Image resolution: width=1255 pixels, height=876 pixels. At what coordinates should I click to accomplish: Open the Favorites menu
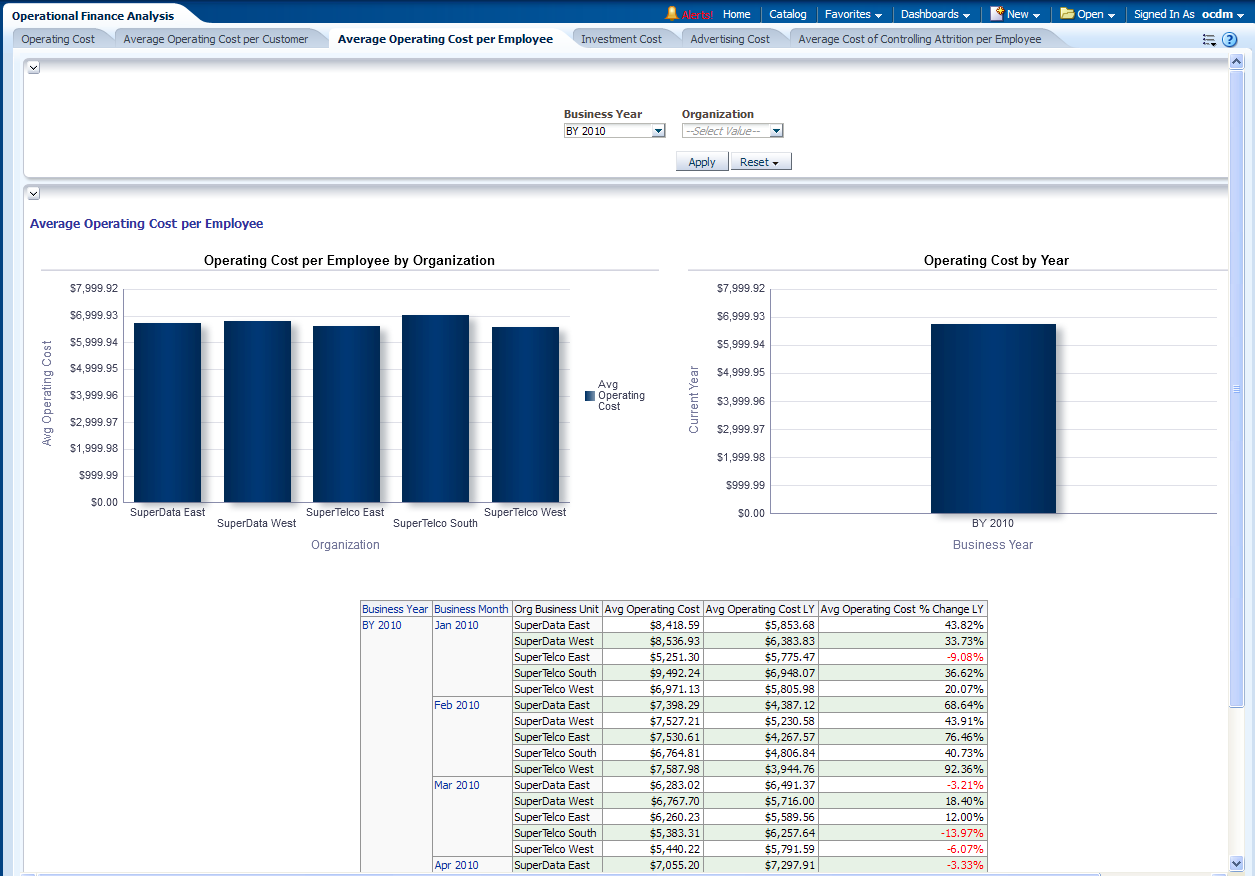853,14
